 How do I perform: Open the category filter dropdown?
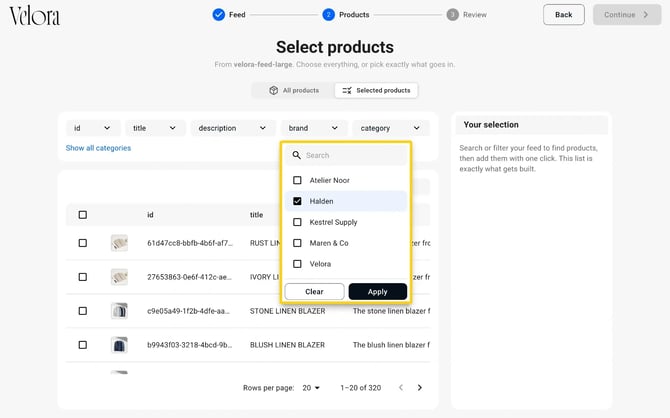pos(391,128)
